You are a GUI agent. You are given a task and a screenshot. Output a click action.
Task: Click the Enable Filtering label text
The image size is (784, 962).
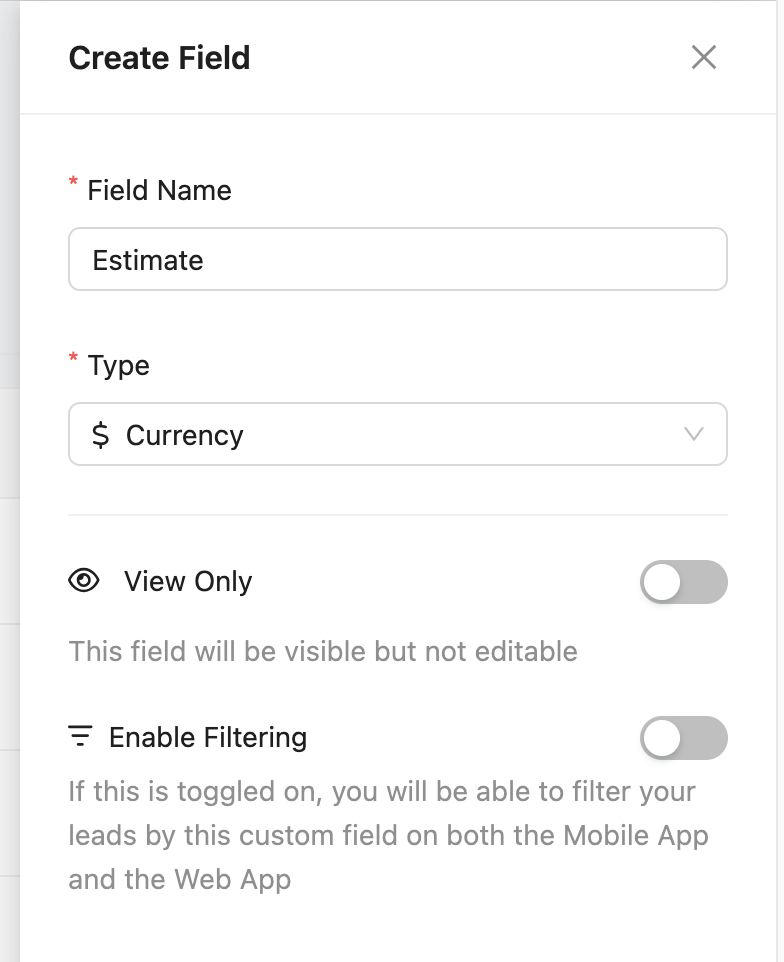(208, 737)
